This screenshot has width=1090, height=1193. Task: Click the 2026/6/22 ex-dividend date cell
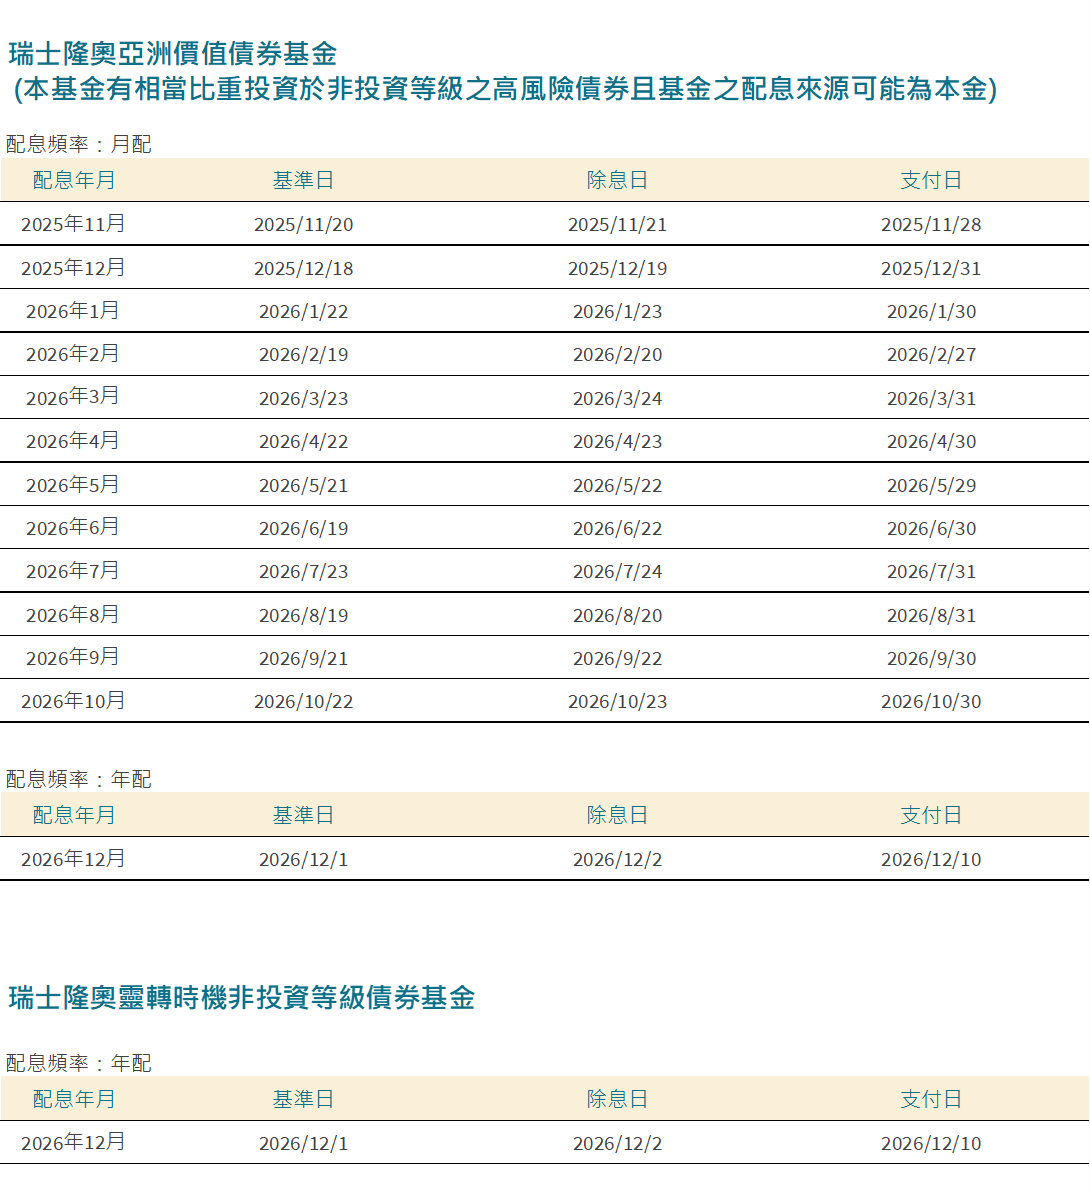coord(617,528)
